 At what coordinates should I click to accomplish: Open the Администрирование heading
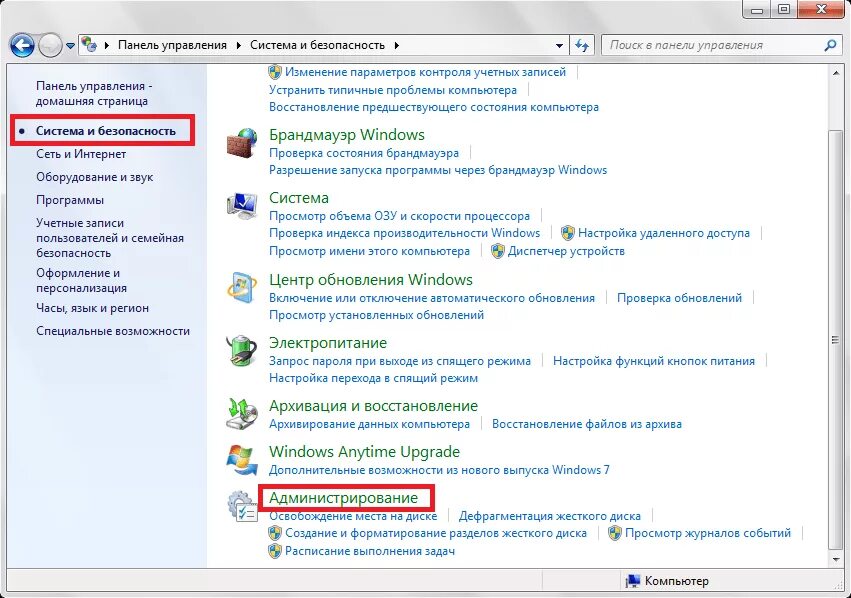click(x=344, y=498)
